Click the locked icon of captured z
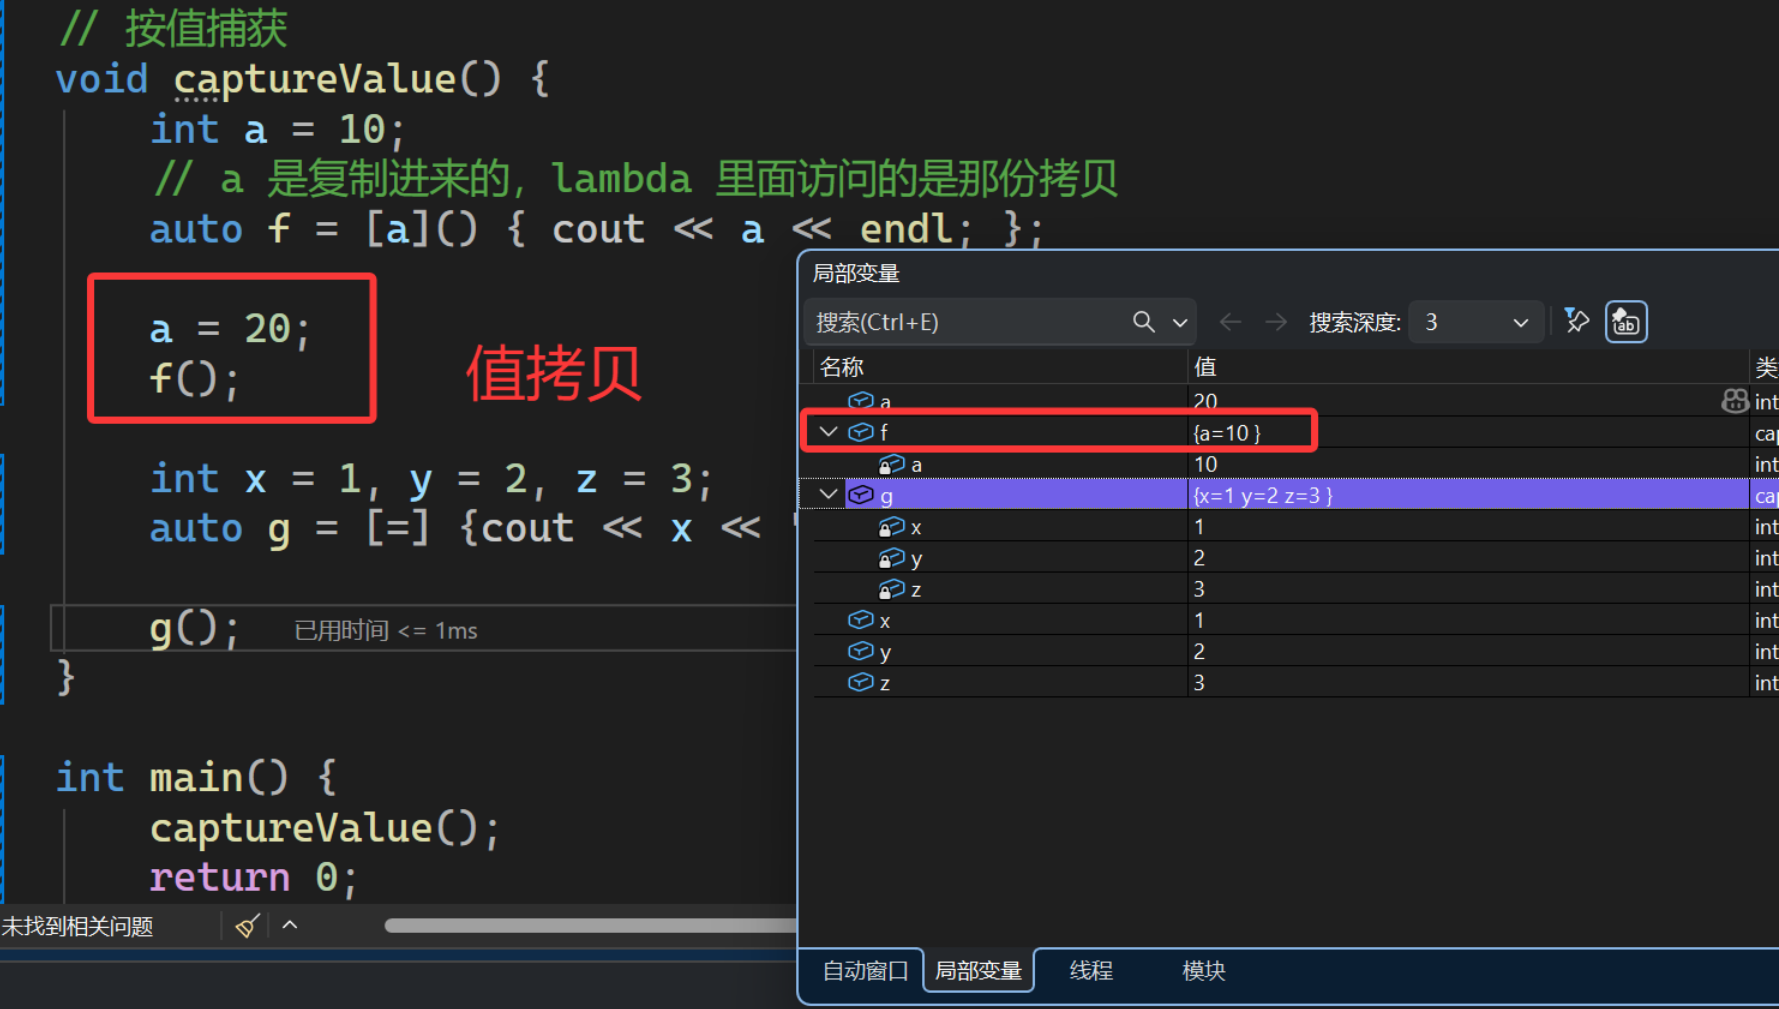 tap(891, 589)
